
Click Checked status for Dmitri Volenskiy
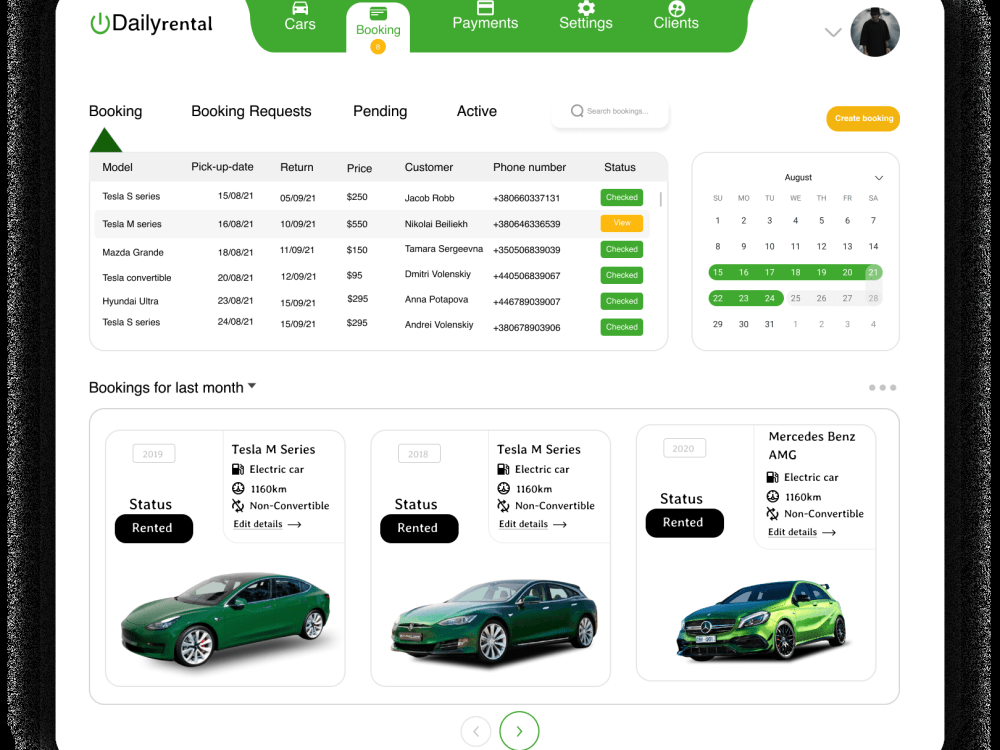[x=622, y=276]
